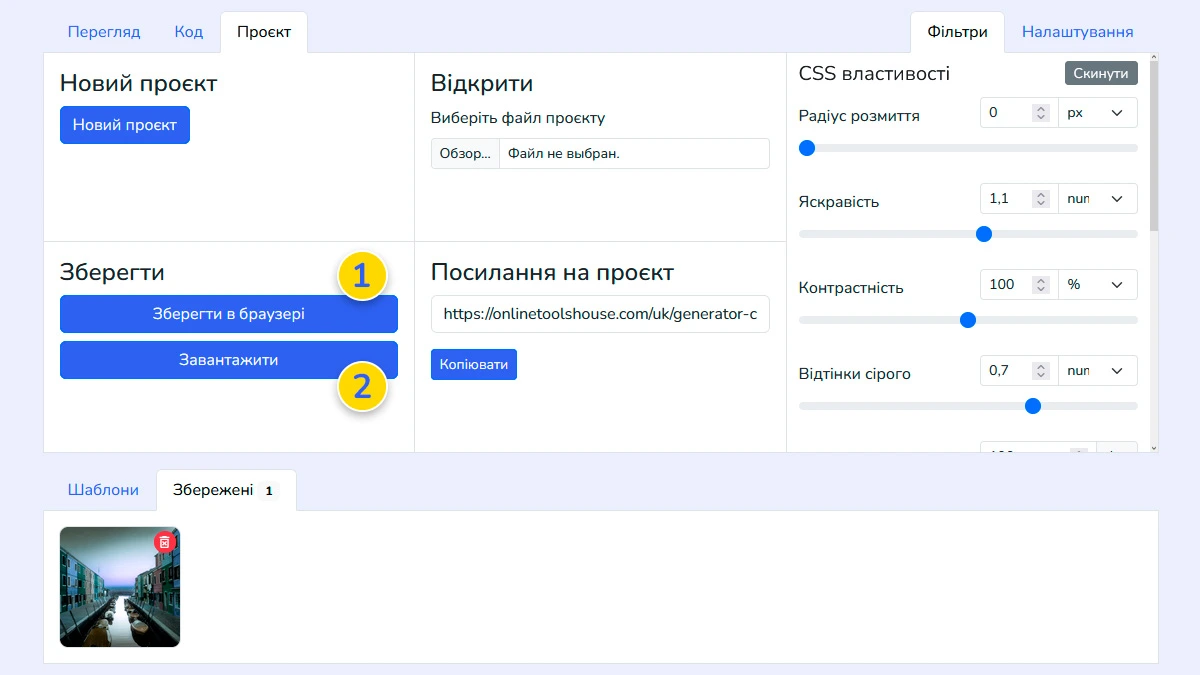Open the units dropdown next to Яскравість
This screenshot has height=675, width=1200.
[1098, 198]
